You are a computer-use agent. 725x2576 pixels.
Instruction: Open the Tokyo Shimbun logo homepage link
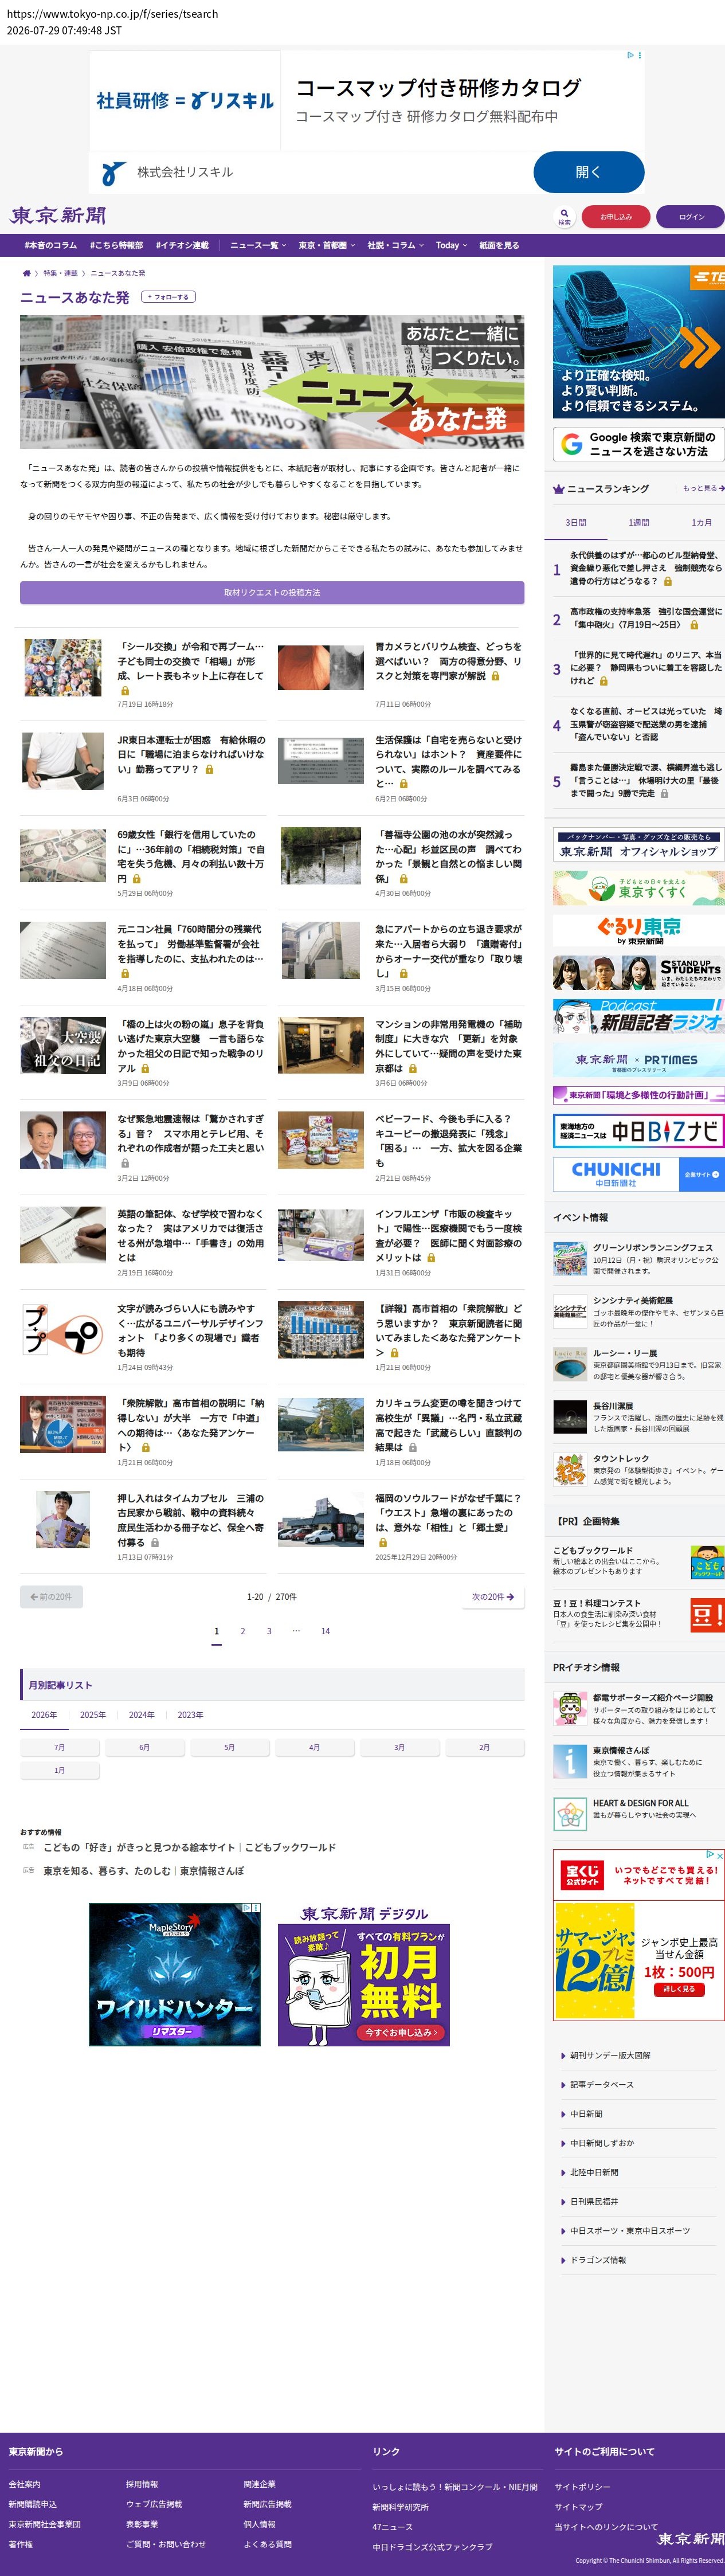[58, 215]
